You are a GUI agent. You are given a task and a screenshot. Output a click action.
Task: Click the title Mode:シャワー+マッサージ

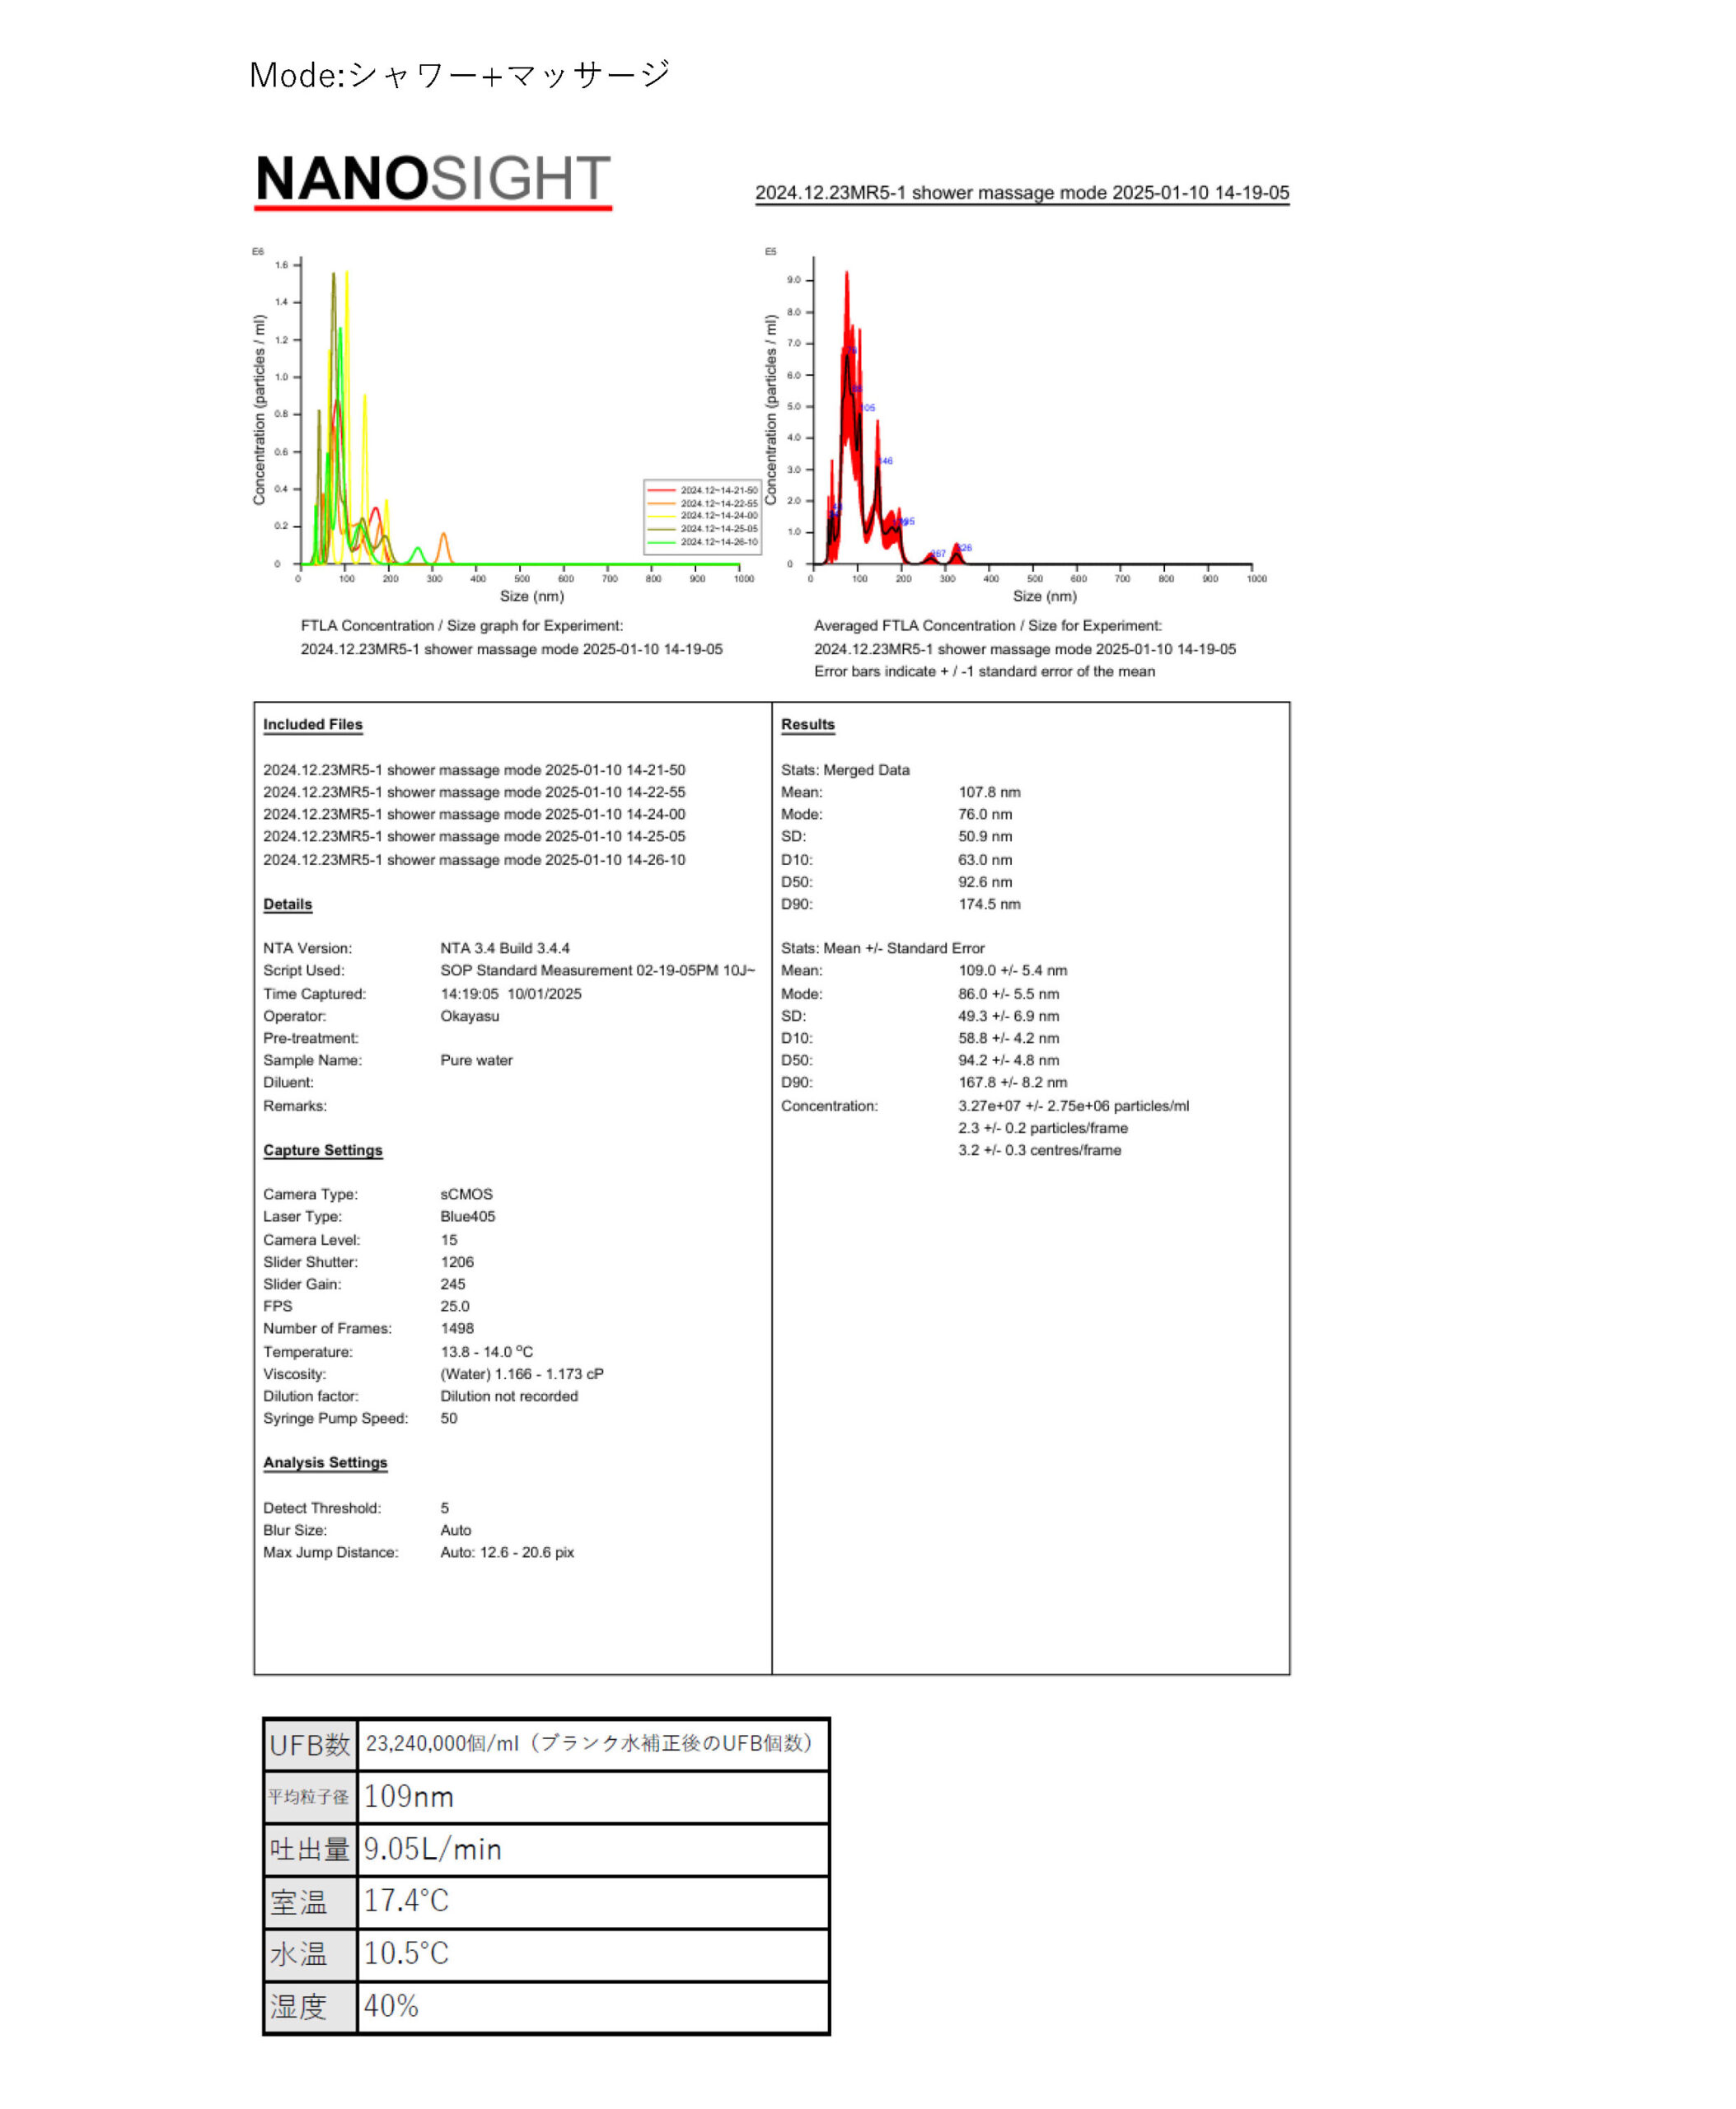coord(459,74)
